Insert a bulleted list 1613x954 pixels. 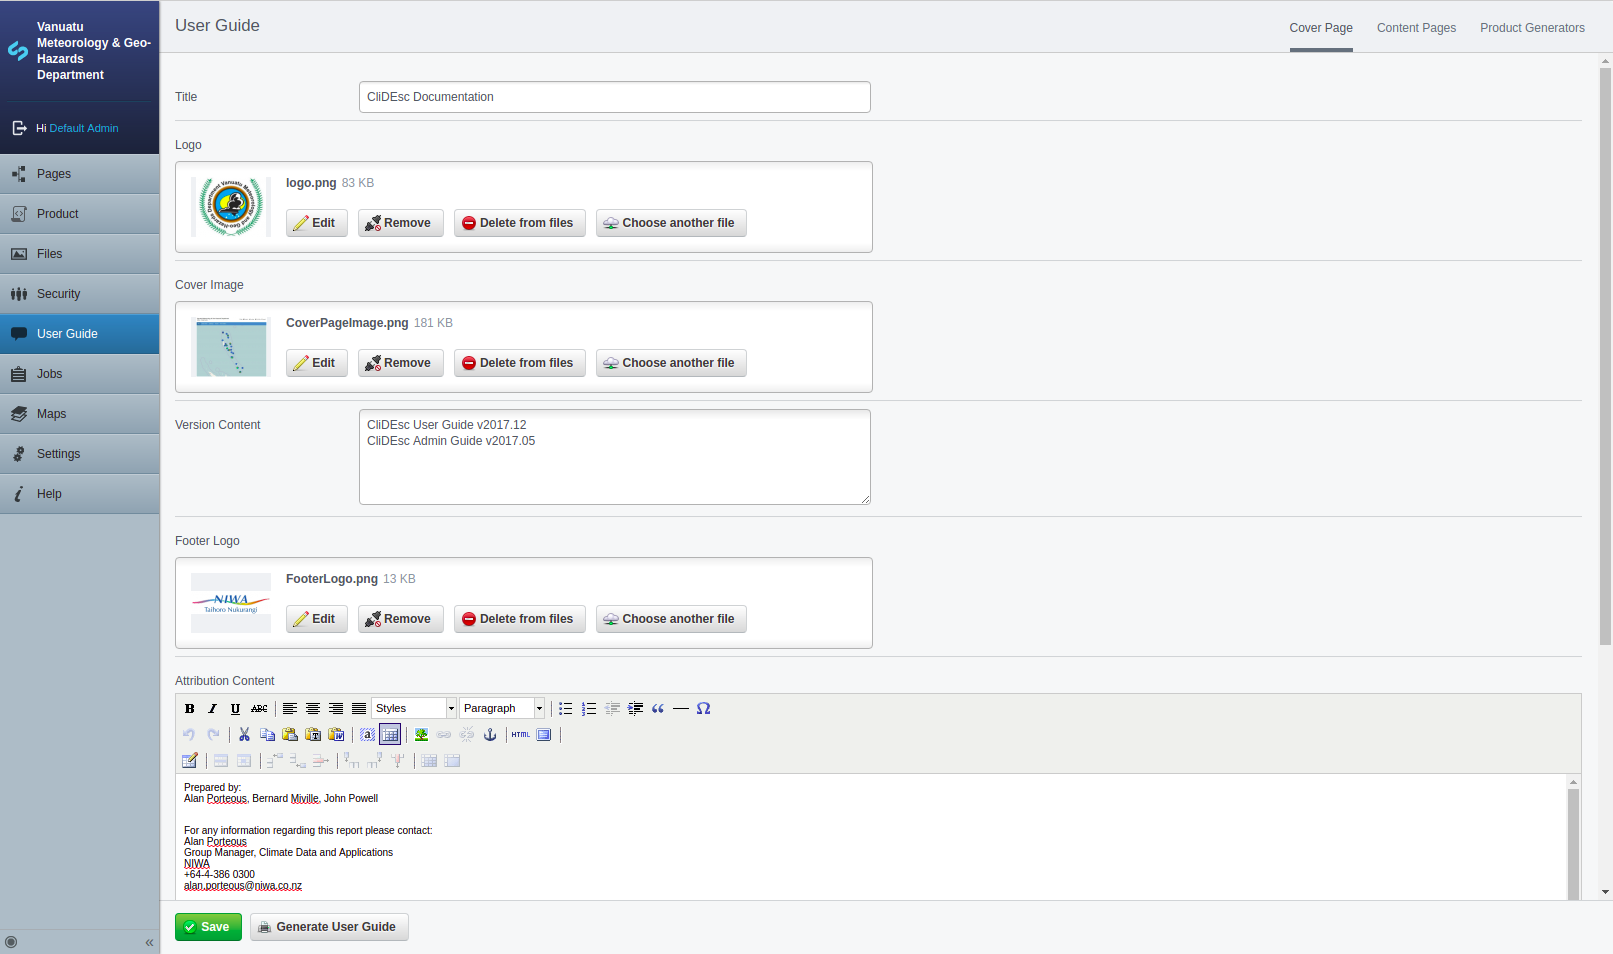(x=566, y=709)
